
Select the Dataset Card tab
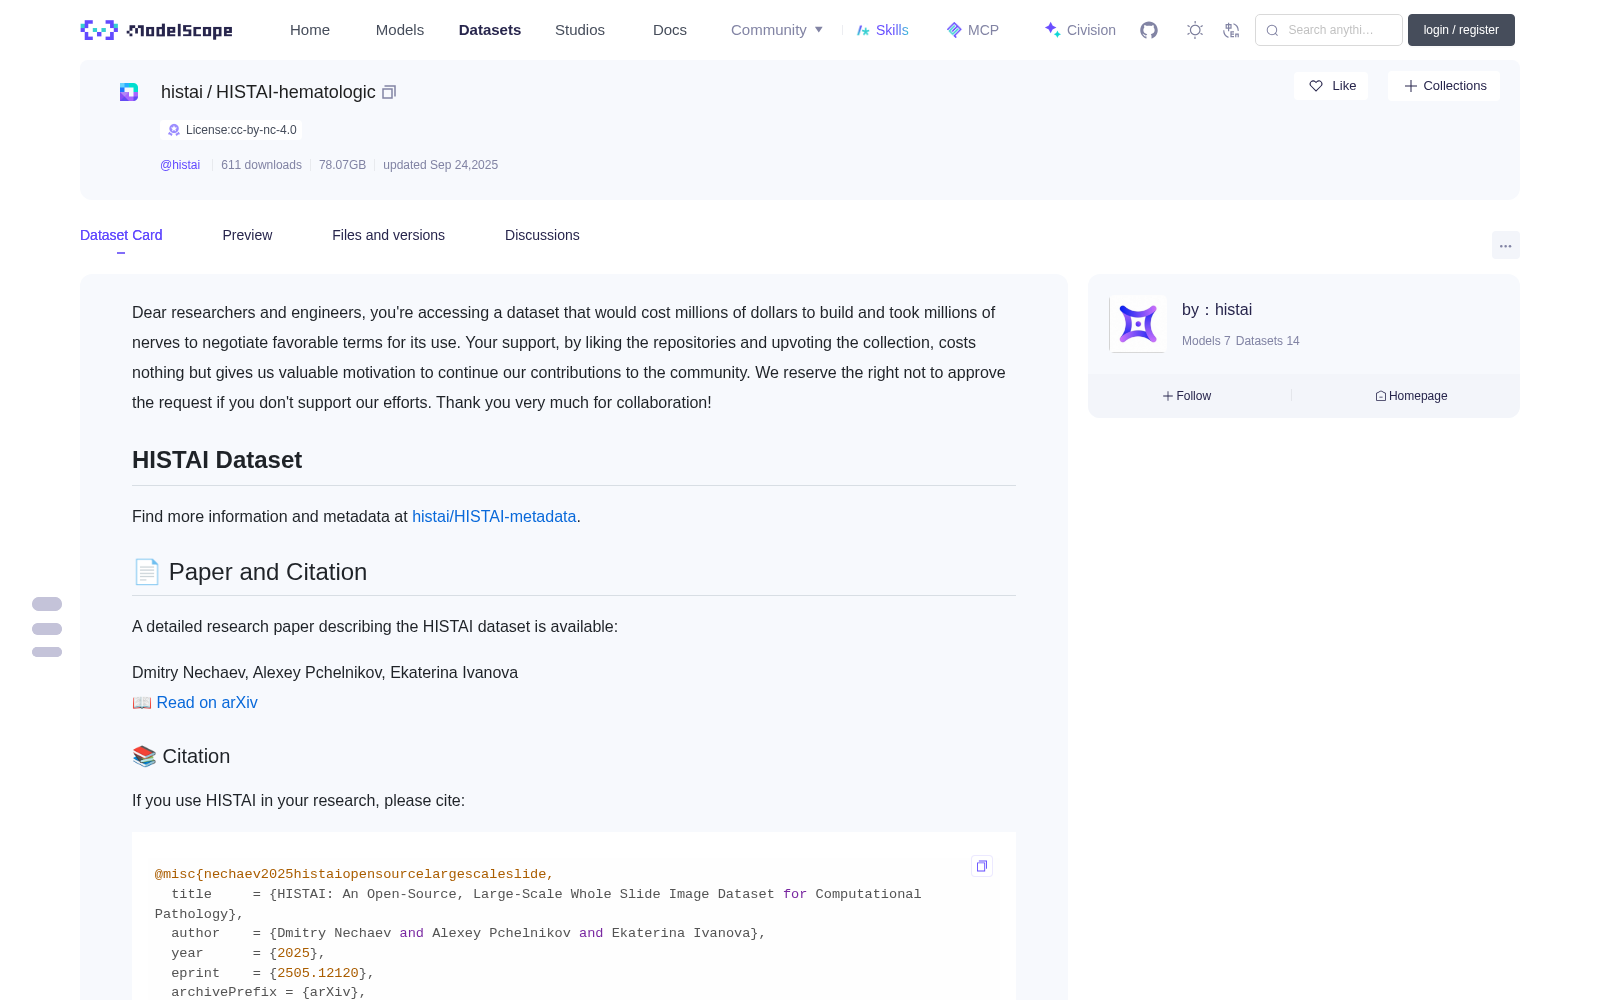click(121, 235)
